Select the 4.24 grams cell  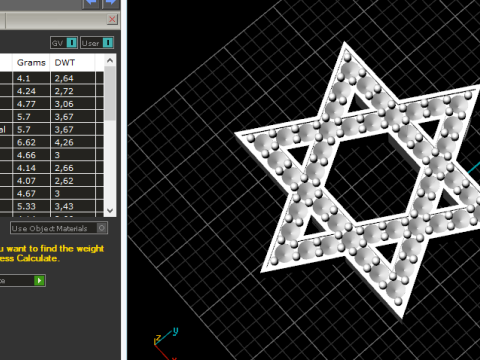point(31,91)
